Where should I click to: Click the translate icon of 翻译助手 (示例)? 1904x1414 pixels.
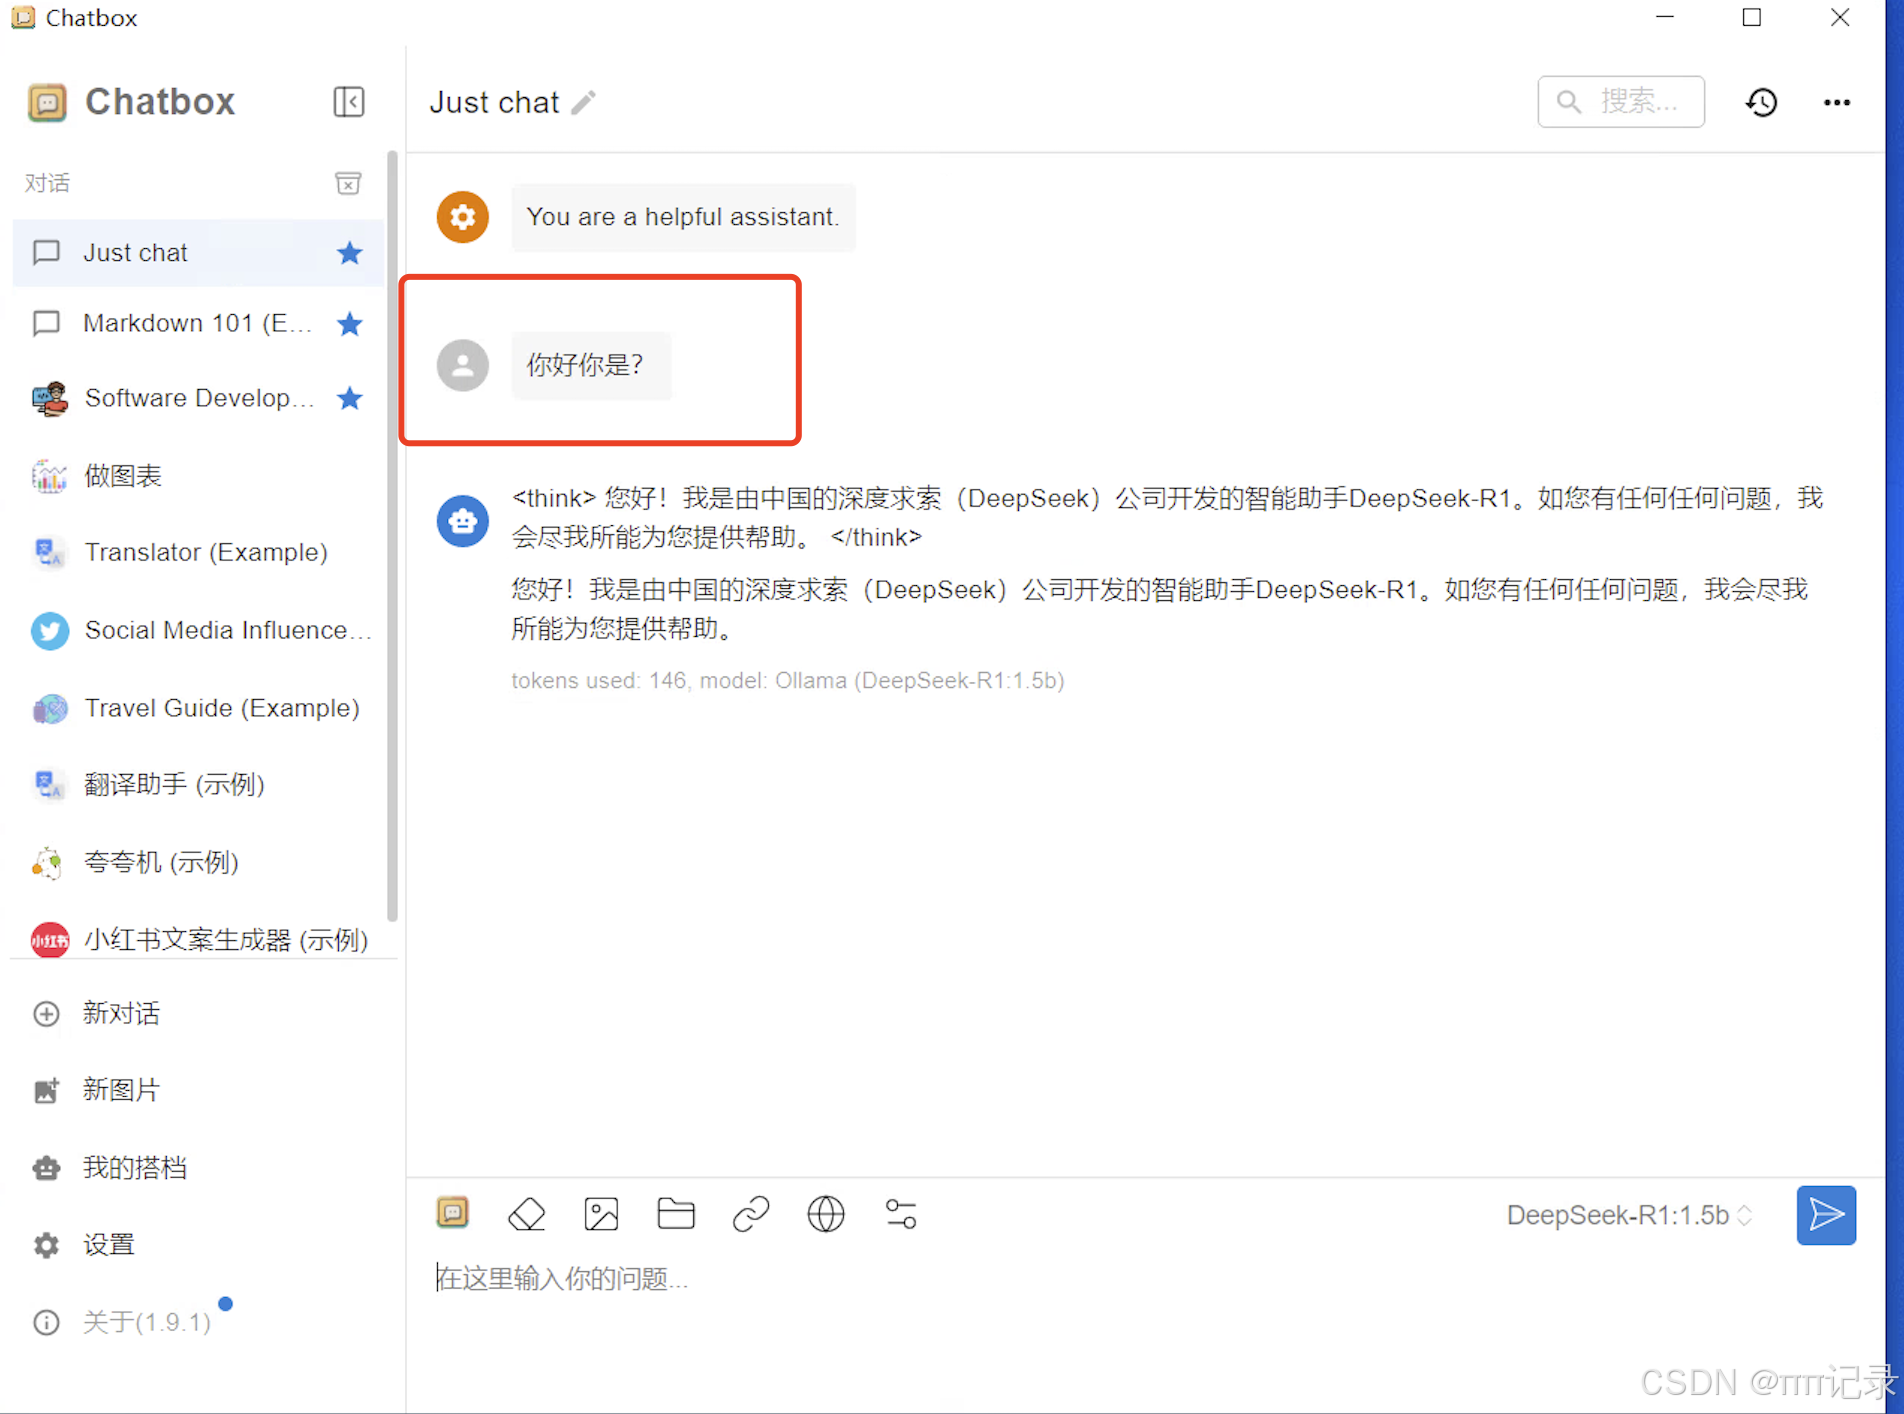[49, 785]
